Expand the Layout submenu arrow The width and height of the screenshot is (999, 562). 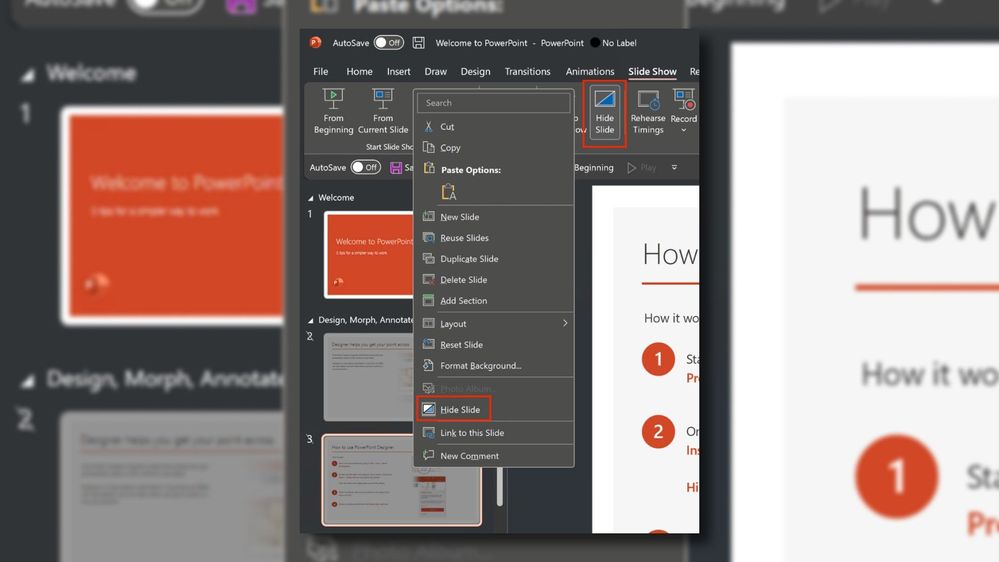coord(565,324)
